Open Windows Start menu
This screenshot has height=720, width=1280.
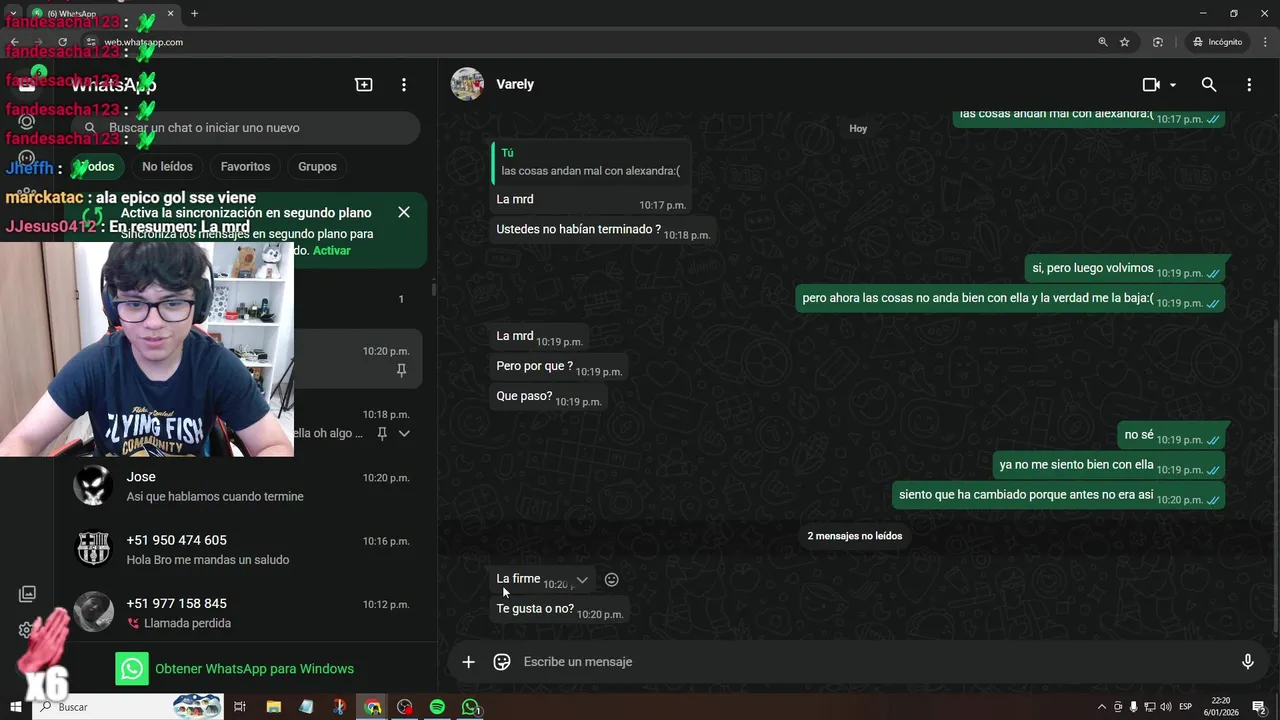click(x=15, y=707)
